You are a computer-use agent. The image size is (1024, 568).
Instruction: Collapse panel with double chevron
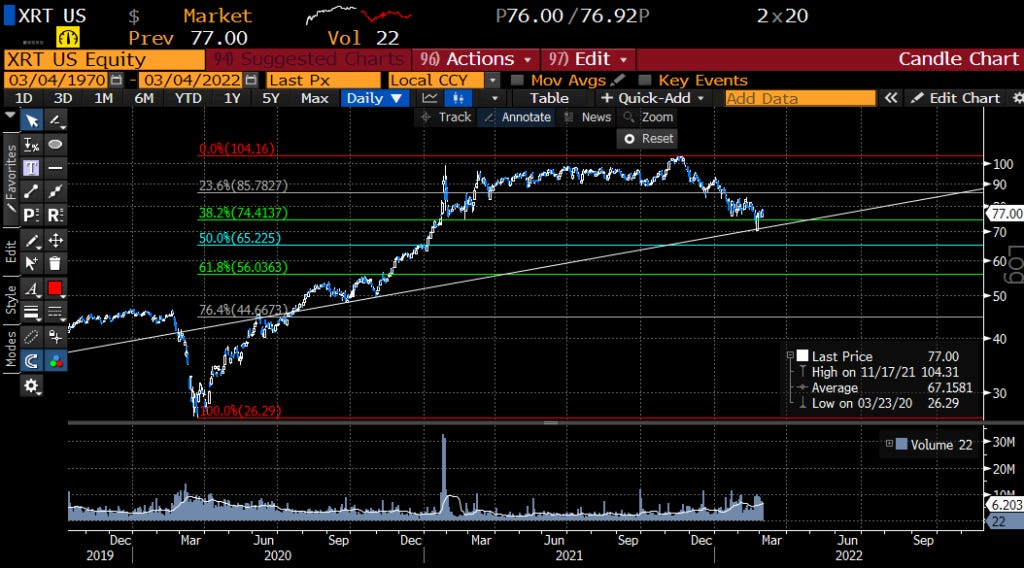click(x=891, y=98)
